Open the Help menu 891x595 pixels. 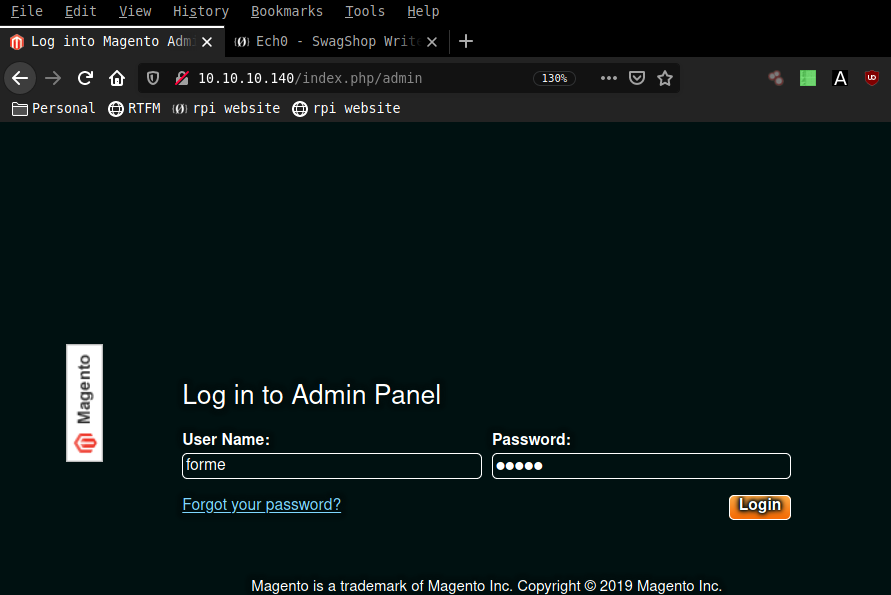pyautogui.click(x=423, y=11)
